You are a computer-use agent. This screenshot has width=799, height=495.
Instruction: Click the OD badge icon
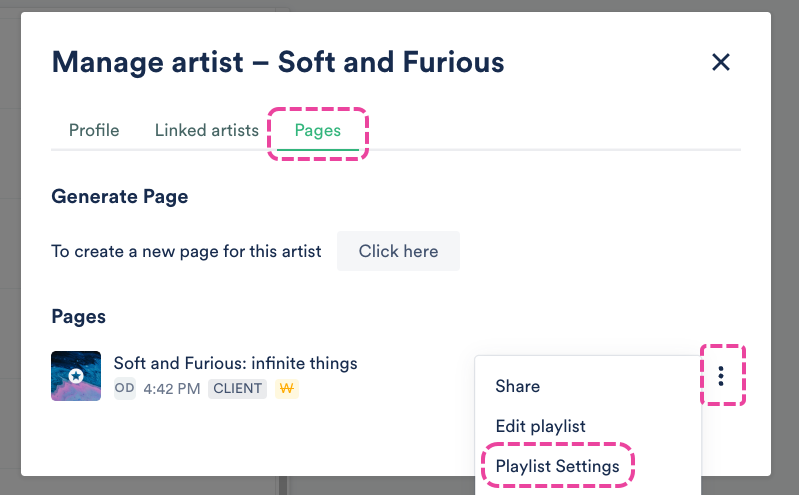tap(125, 389)
